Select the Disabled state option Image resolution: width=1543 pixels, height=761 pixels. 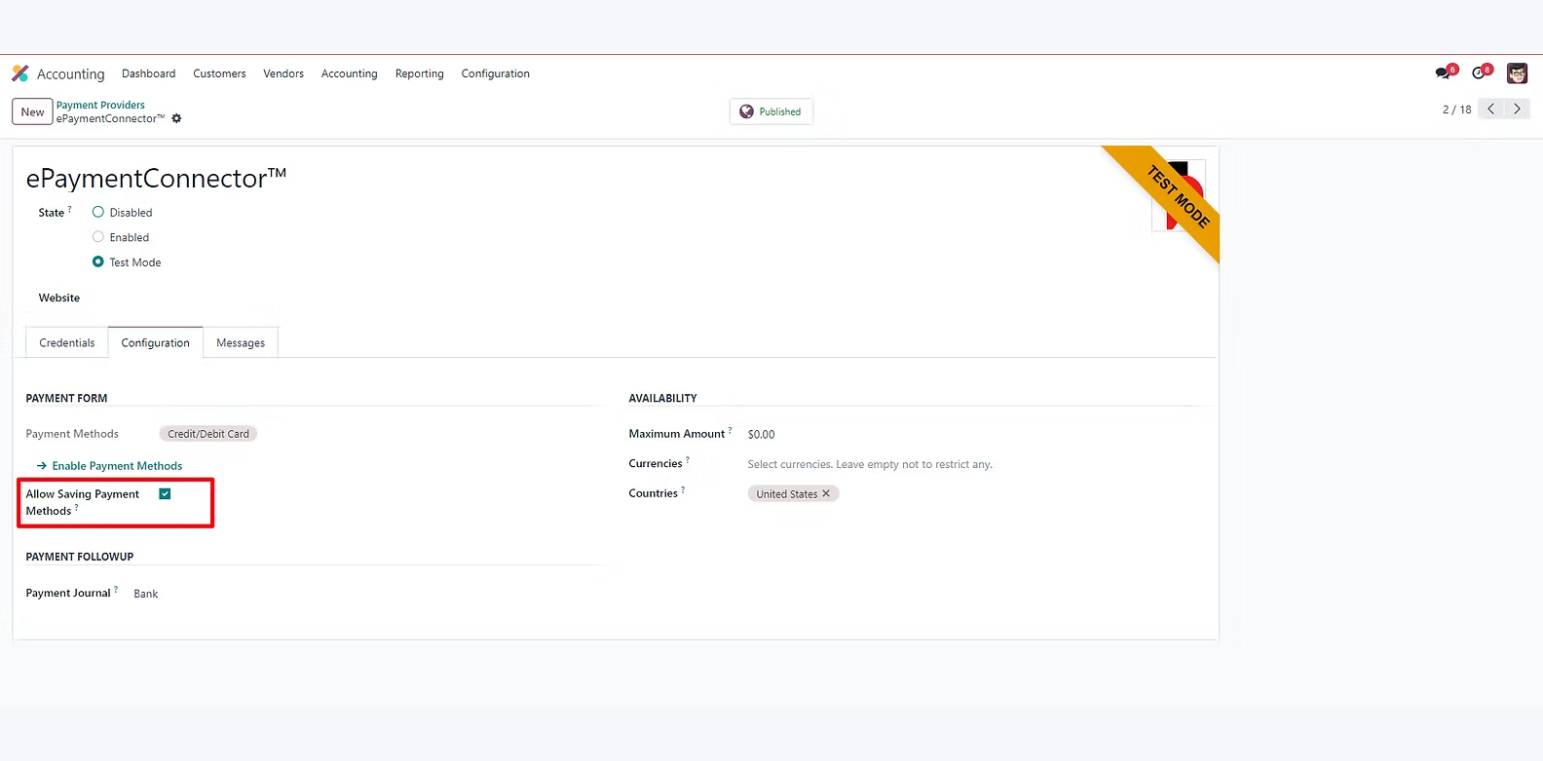[x=98, y=212]
